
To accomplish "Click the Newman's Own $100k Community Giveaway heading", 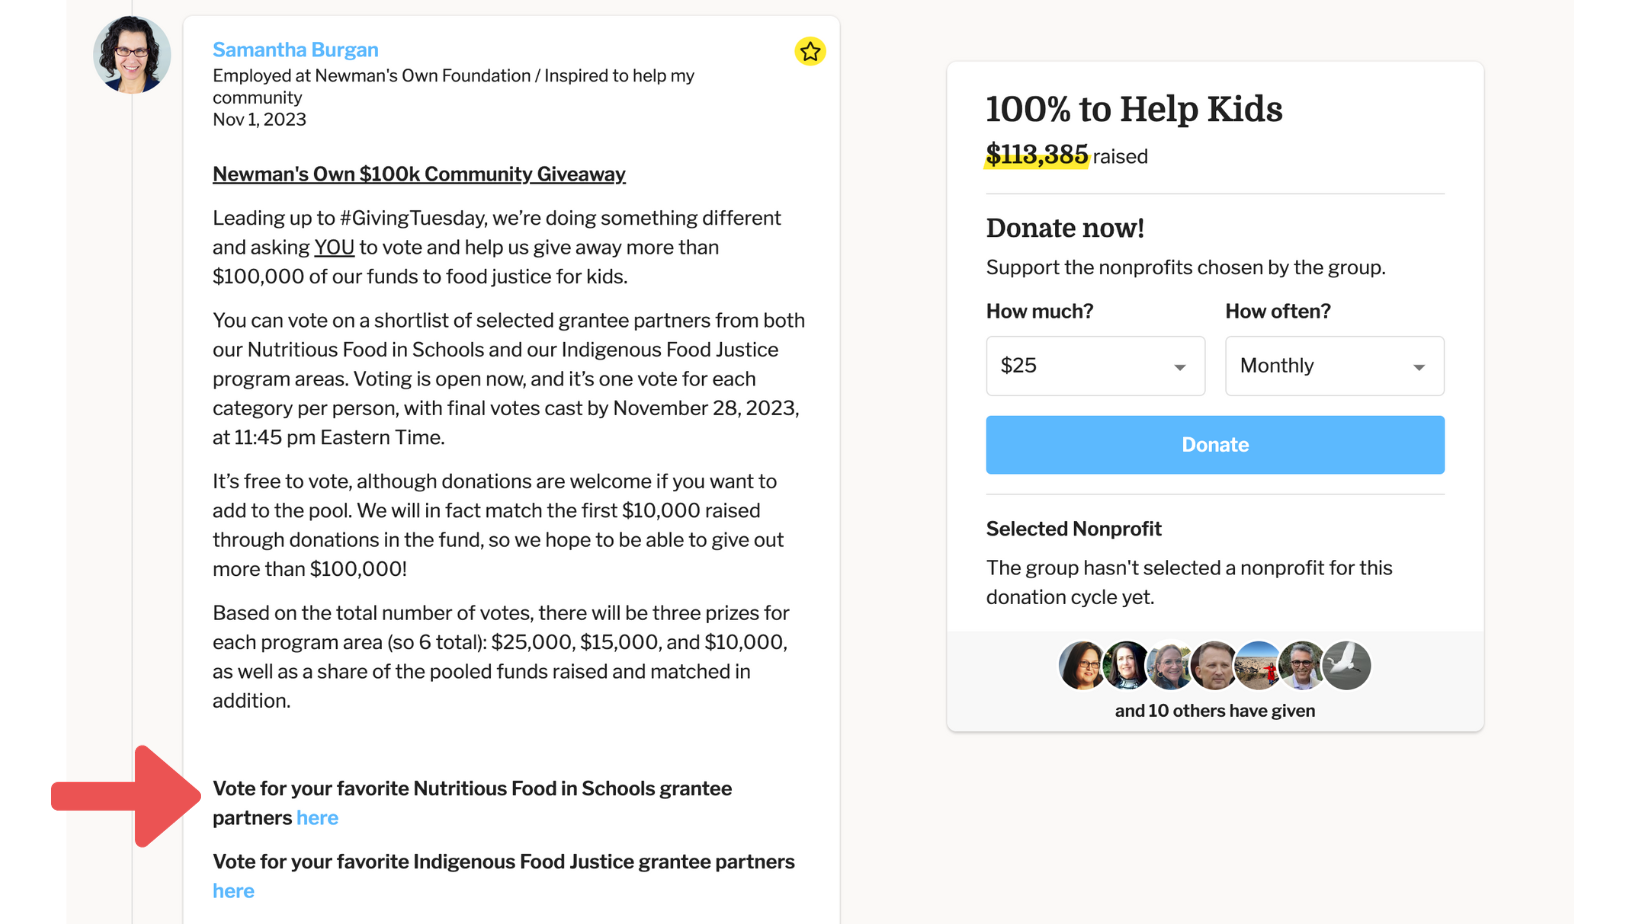I will 419,174.
